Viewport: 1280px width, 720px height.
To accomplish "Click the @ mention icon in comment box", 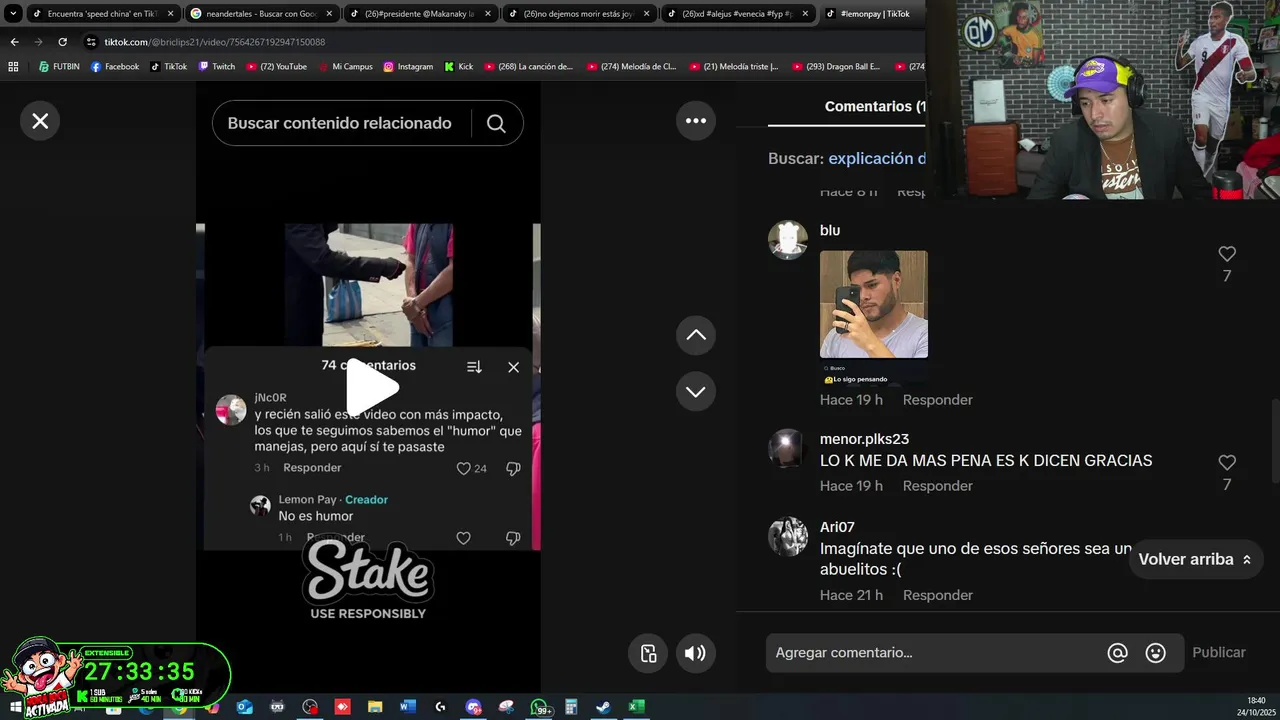I will (x=1117, y=653).
